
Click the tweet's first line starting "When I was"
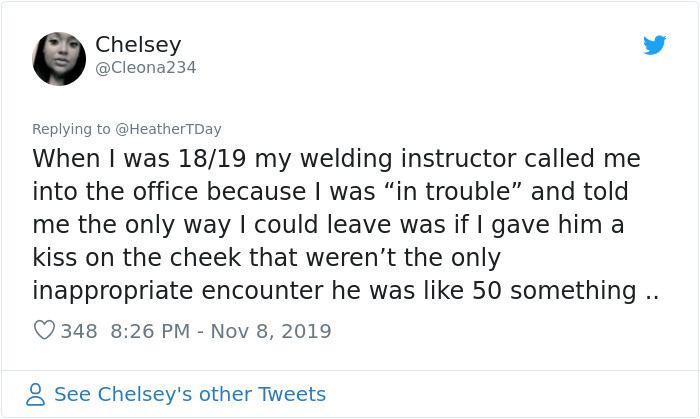(336, 160)
